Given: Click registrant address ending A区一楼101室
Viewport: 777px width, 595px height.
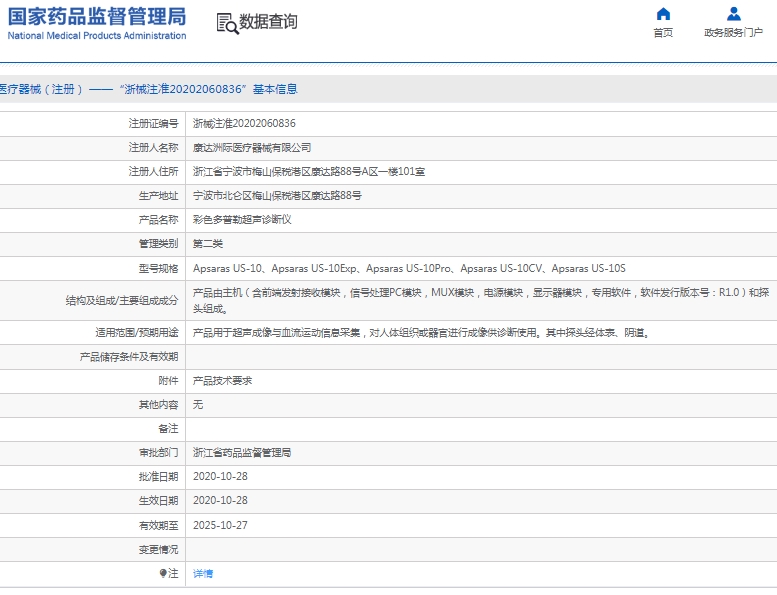Looking at the screenshot, I should (309, 172).
